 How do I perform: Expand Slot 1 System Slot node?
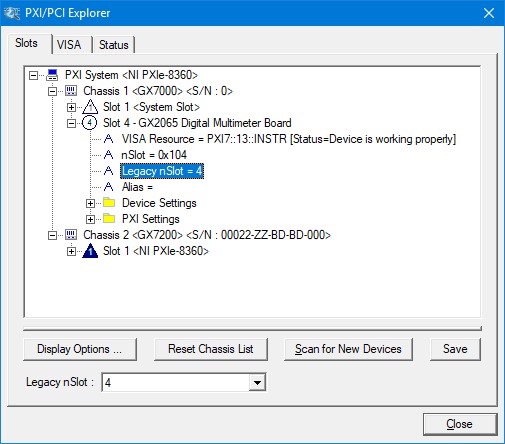[71, 107]
